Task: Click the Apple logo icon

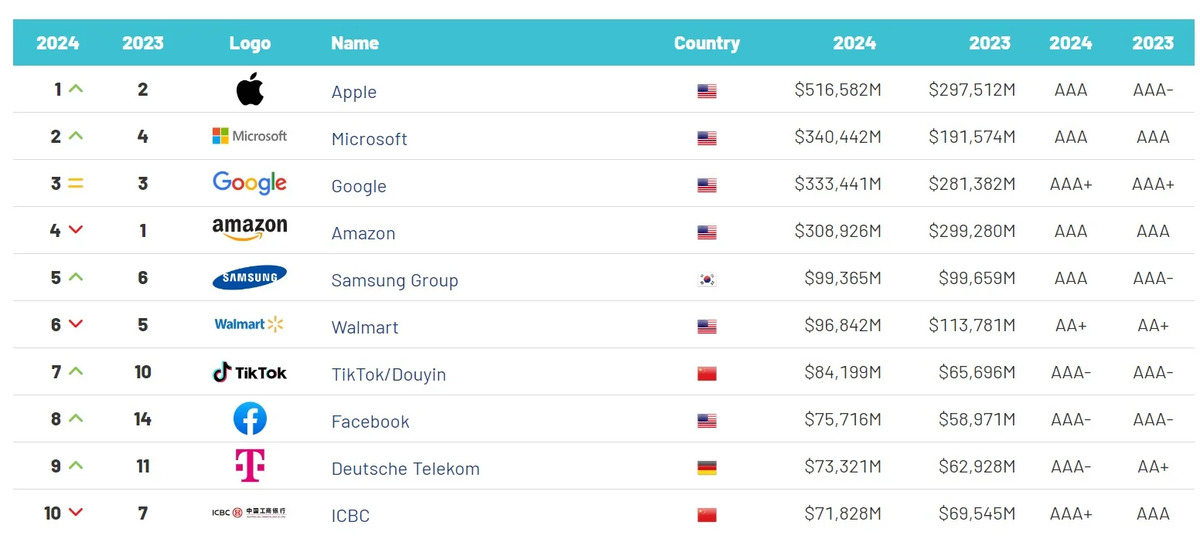Action: coord(250,89)
